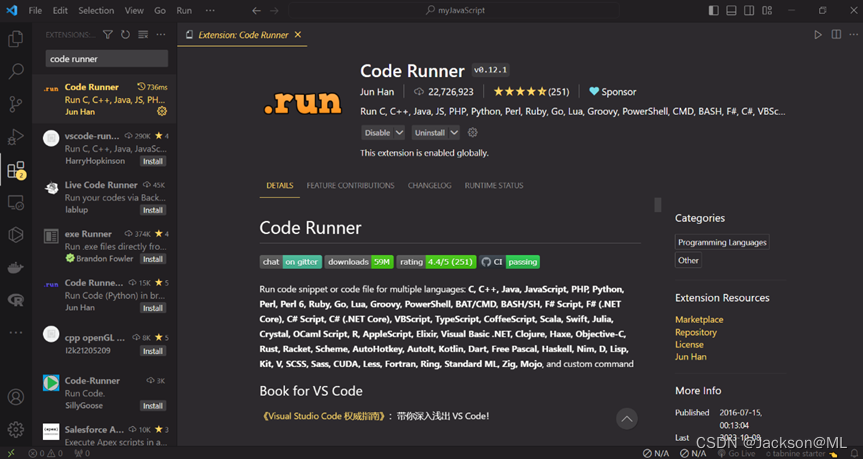
Task: Click the myJavaScript command center search box
Action: [455, 10]
